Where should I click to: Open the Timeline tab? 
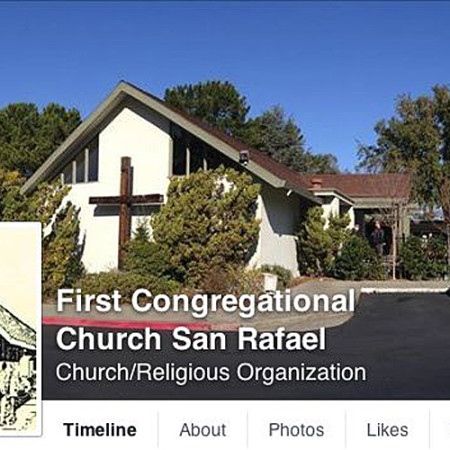100,430
